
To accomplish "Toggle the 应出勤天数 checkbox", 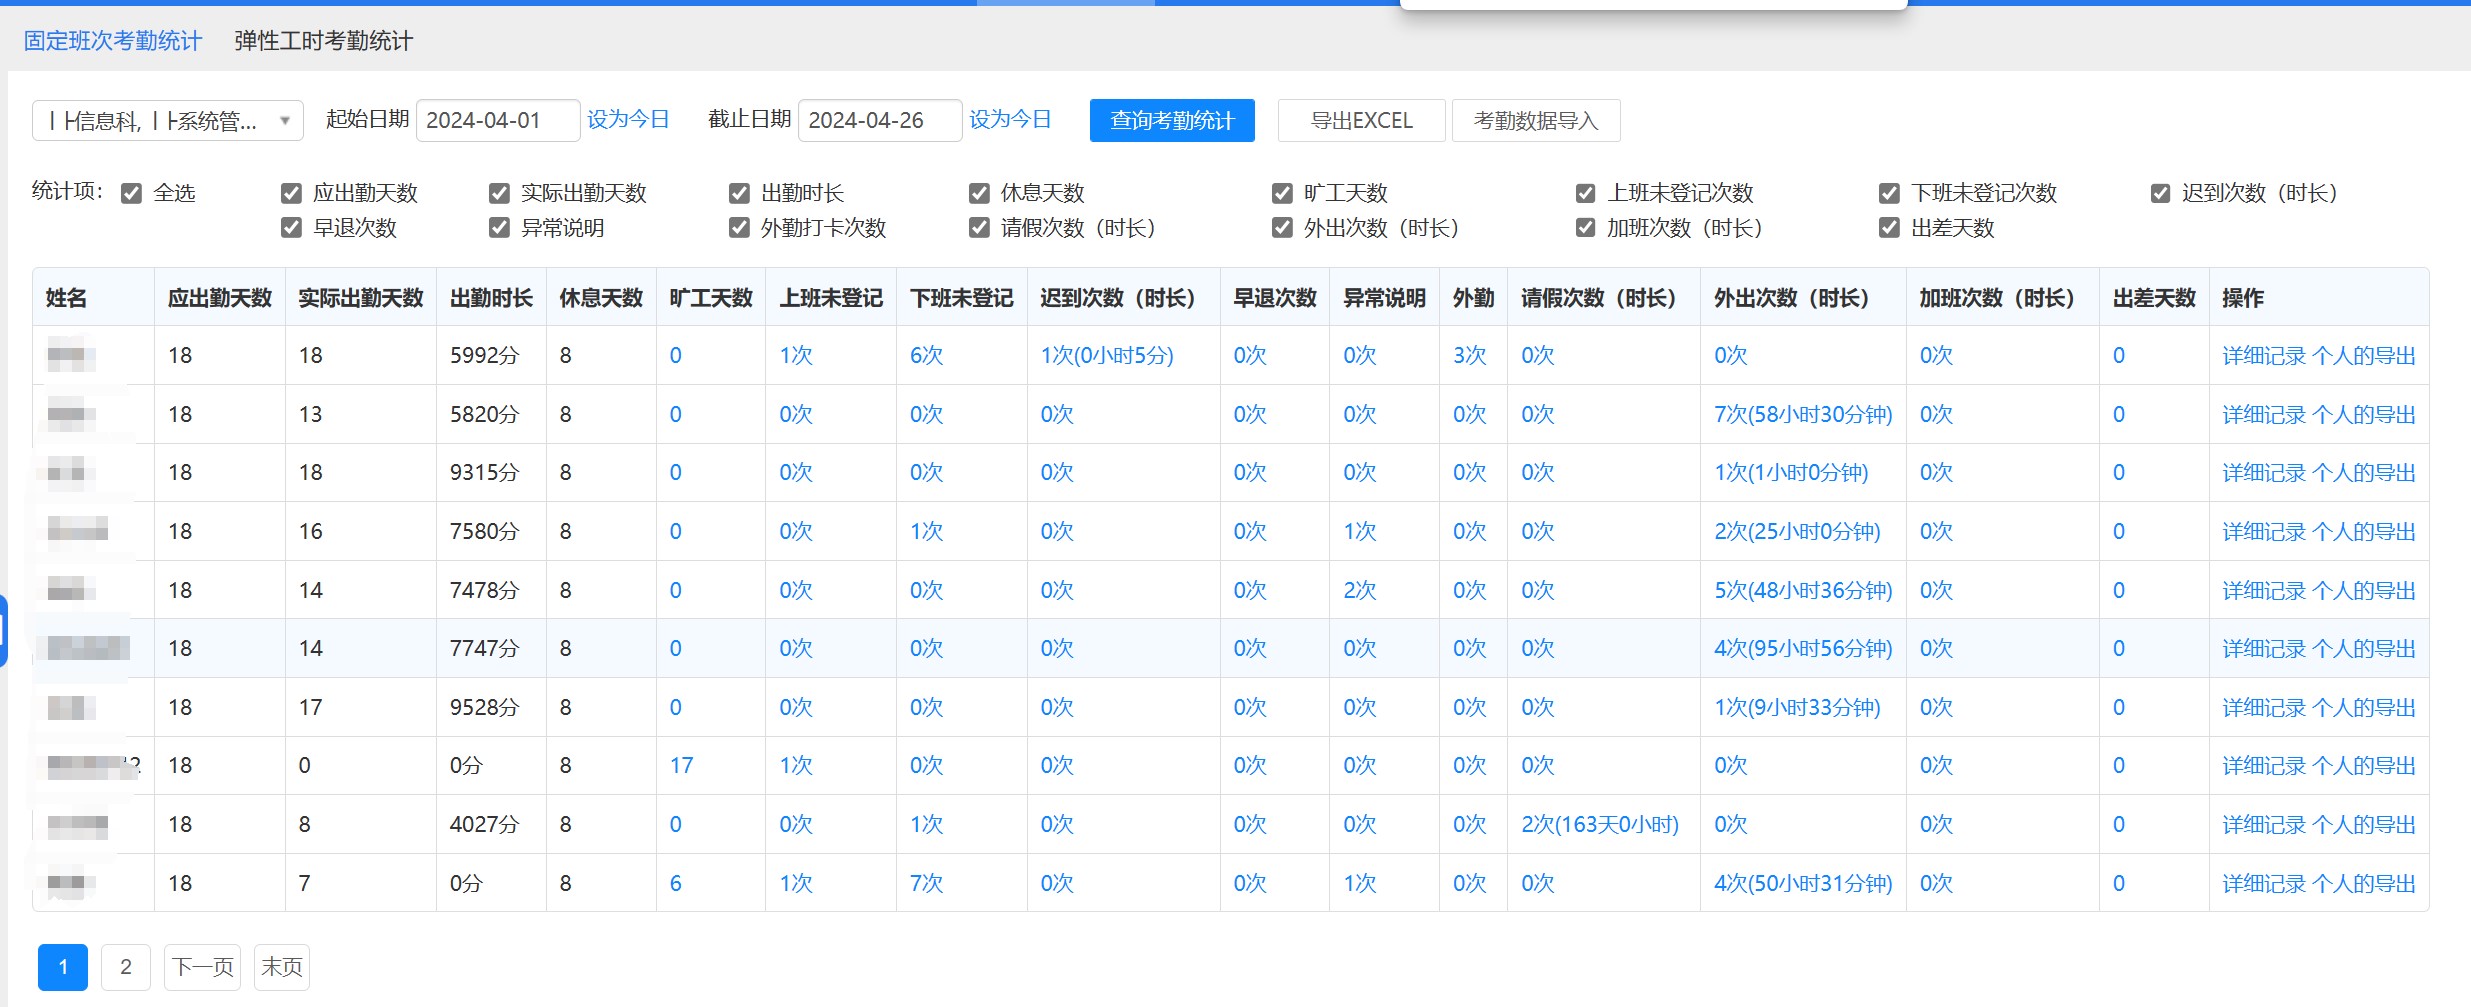I will 291,193.
